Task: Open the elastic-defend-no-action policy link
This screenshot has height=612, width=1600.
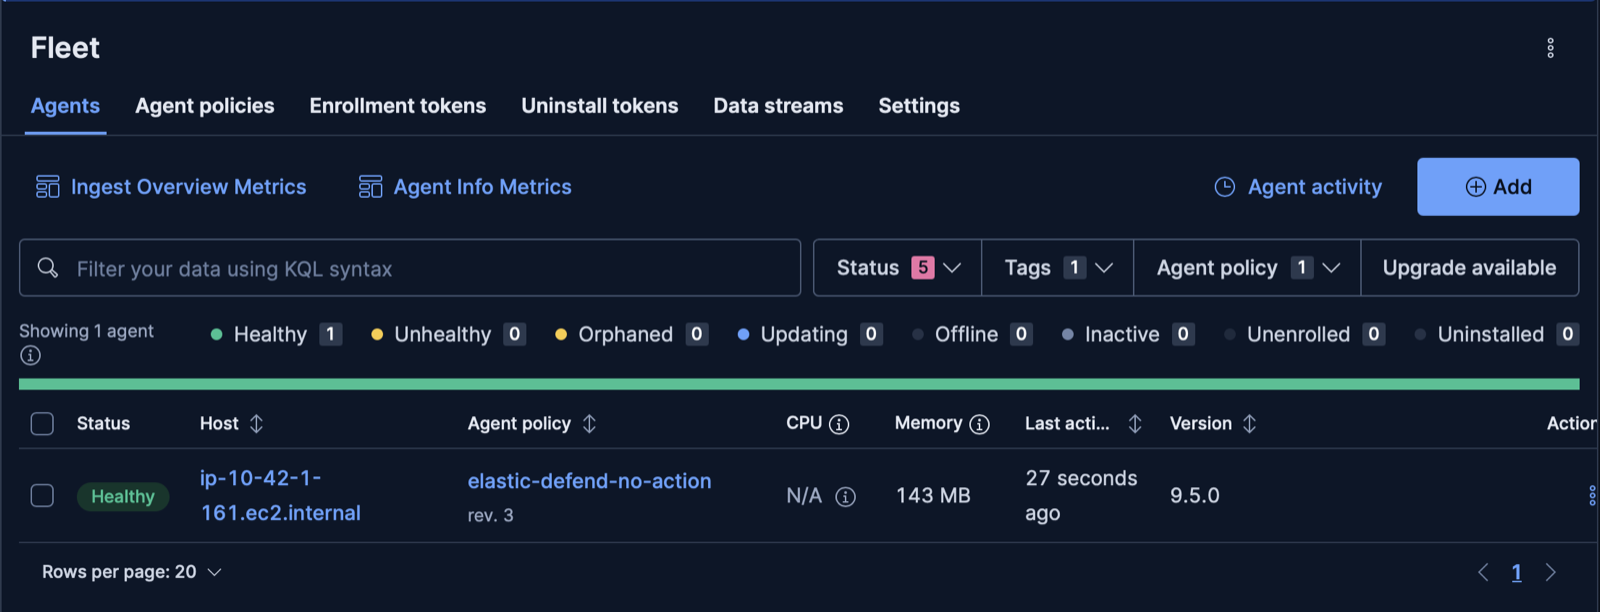Action: click(x=590, y=481)
